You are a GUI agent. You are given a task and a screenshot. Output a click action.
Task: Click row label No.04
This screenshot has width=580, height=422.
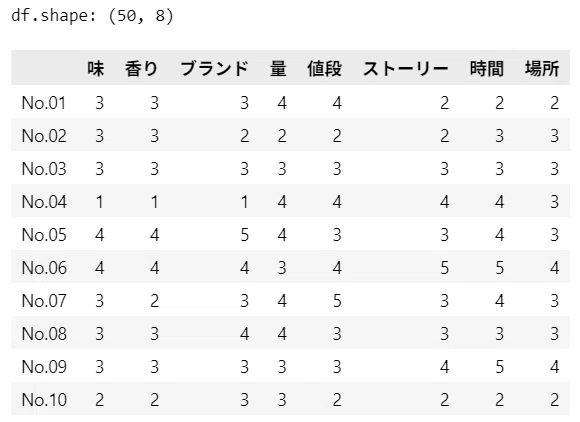[44, 202]
